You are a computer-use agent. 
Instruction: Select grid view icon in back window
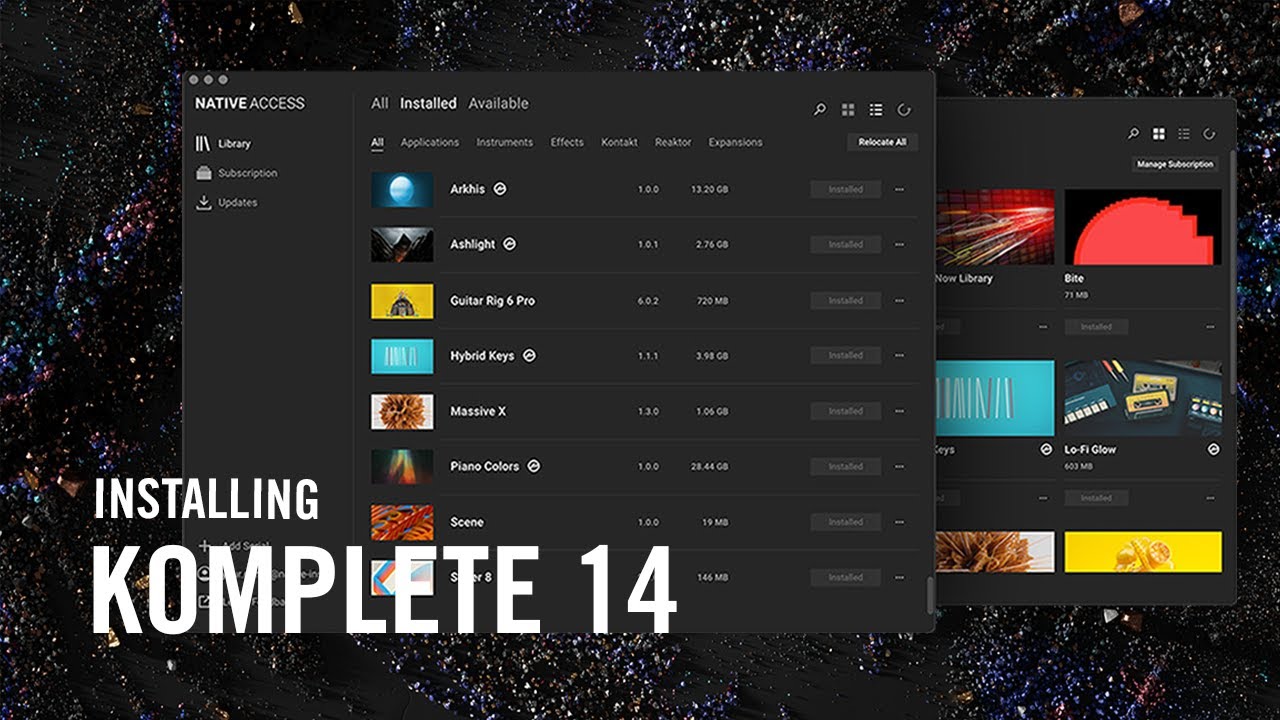pyautogui.click(x=1159, y=134)
